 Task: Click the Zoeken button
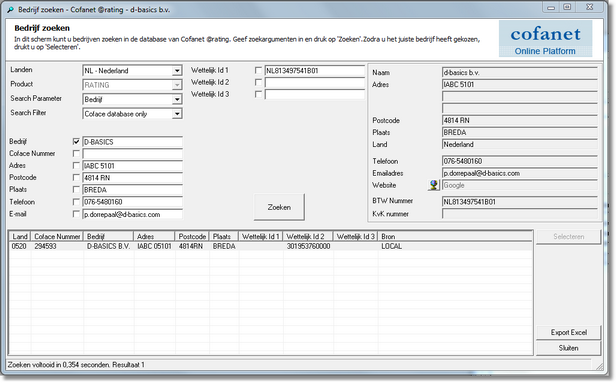coord(279,207)
